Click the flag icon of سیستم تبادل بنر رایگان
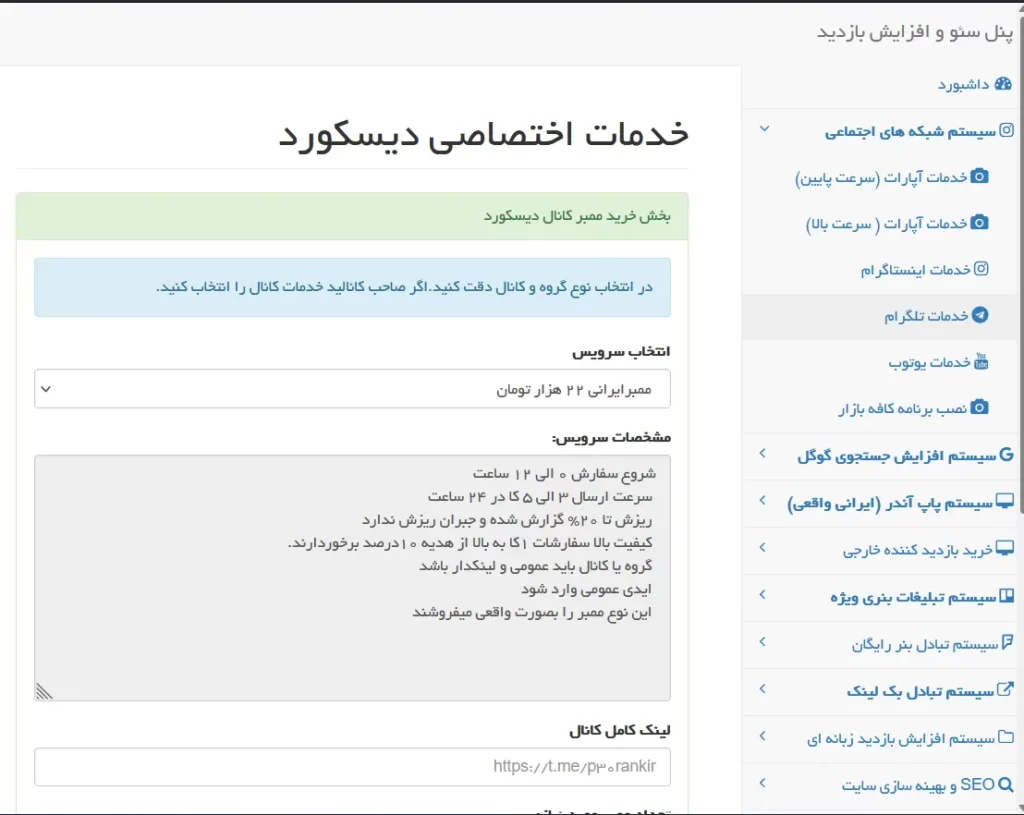Viewport: 1024px width, 815px height. click(1008, 642)
